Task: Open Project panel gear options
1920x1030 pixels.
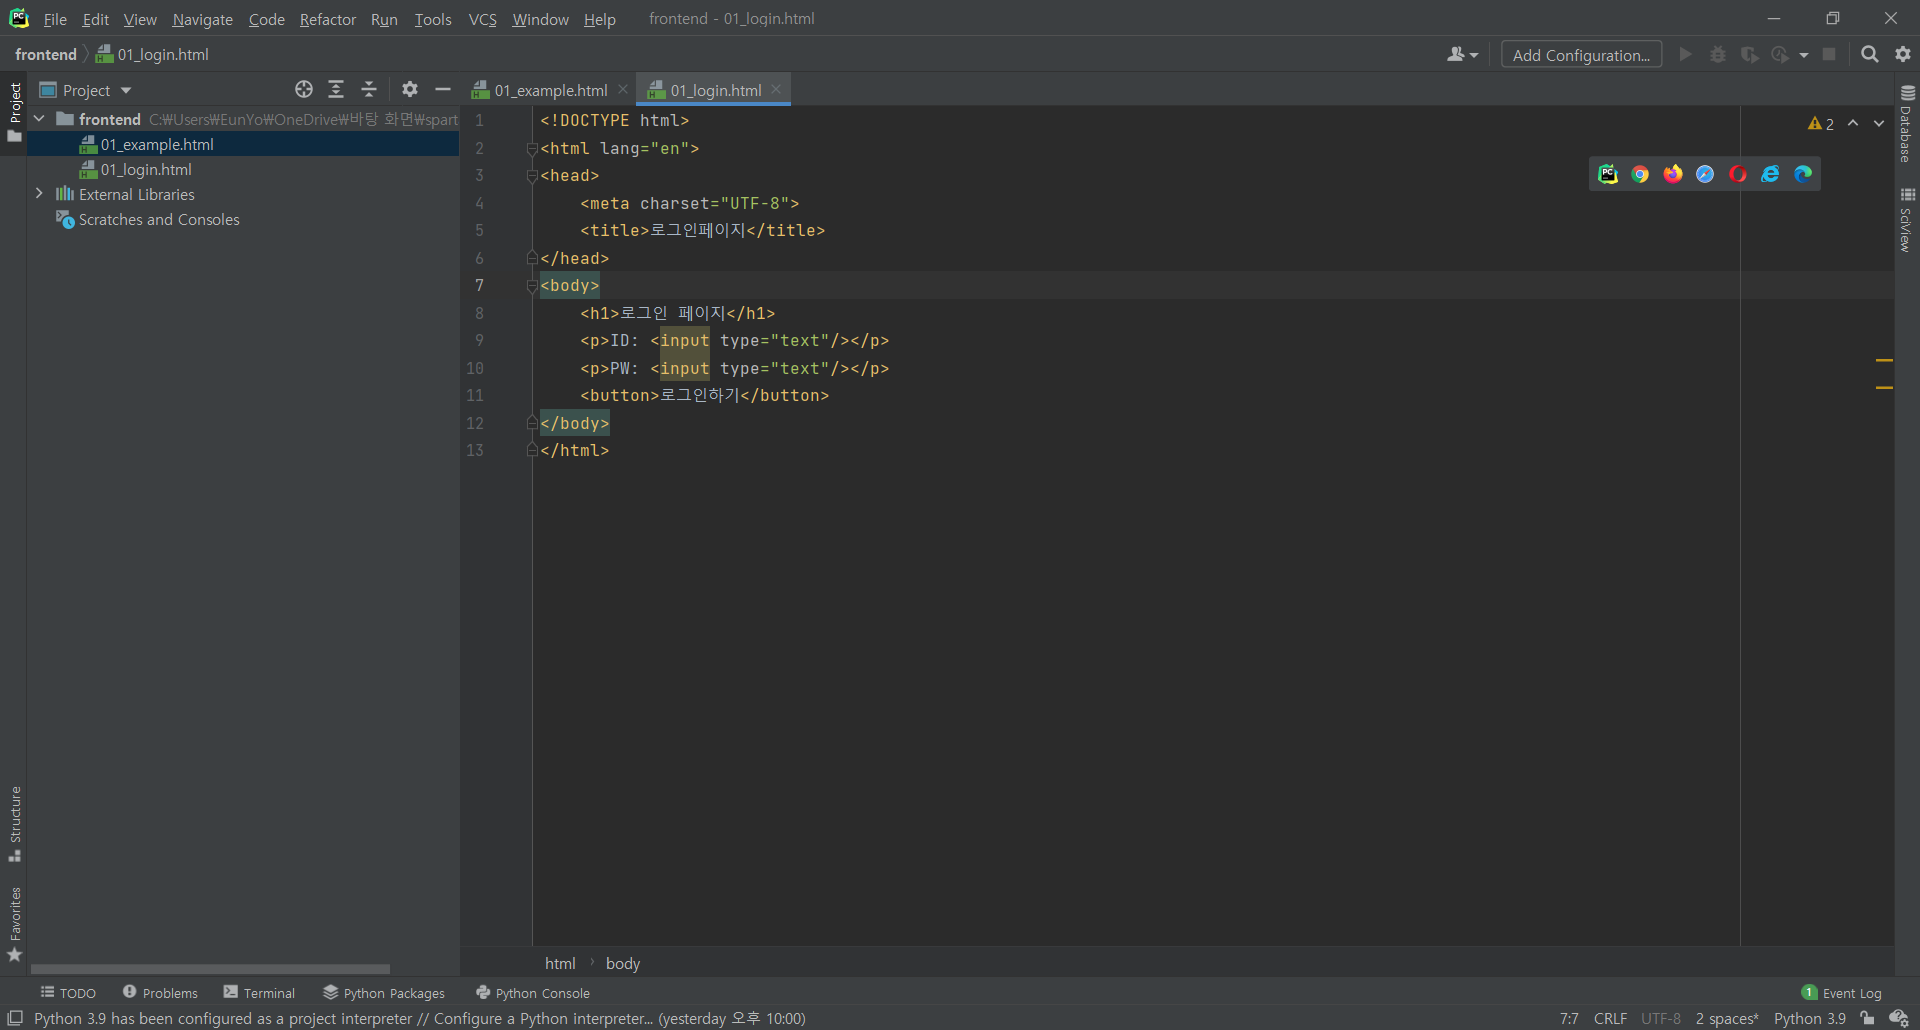Action: pos(410,90)
